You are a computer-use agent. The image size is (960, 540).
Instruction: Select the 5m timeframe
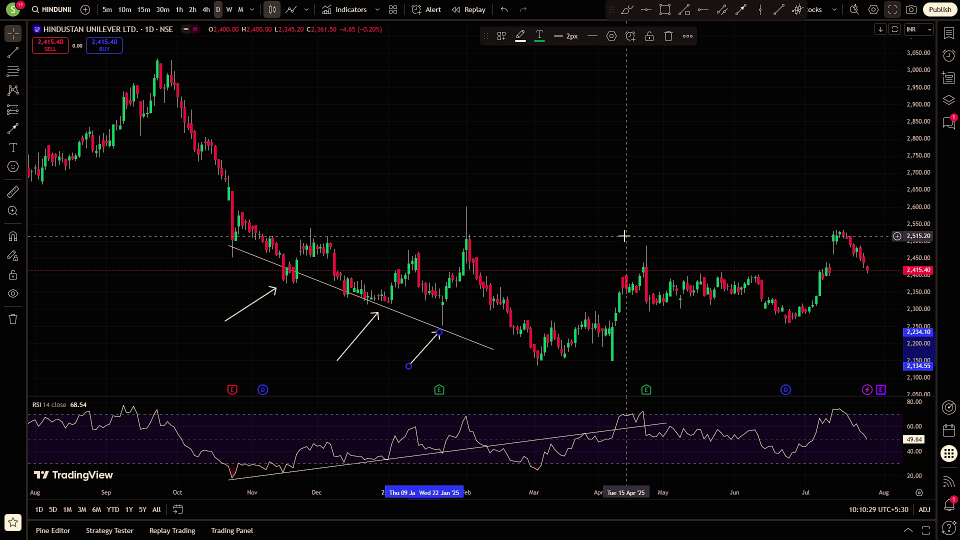pos(107,10)
